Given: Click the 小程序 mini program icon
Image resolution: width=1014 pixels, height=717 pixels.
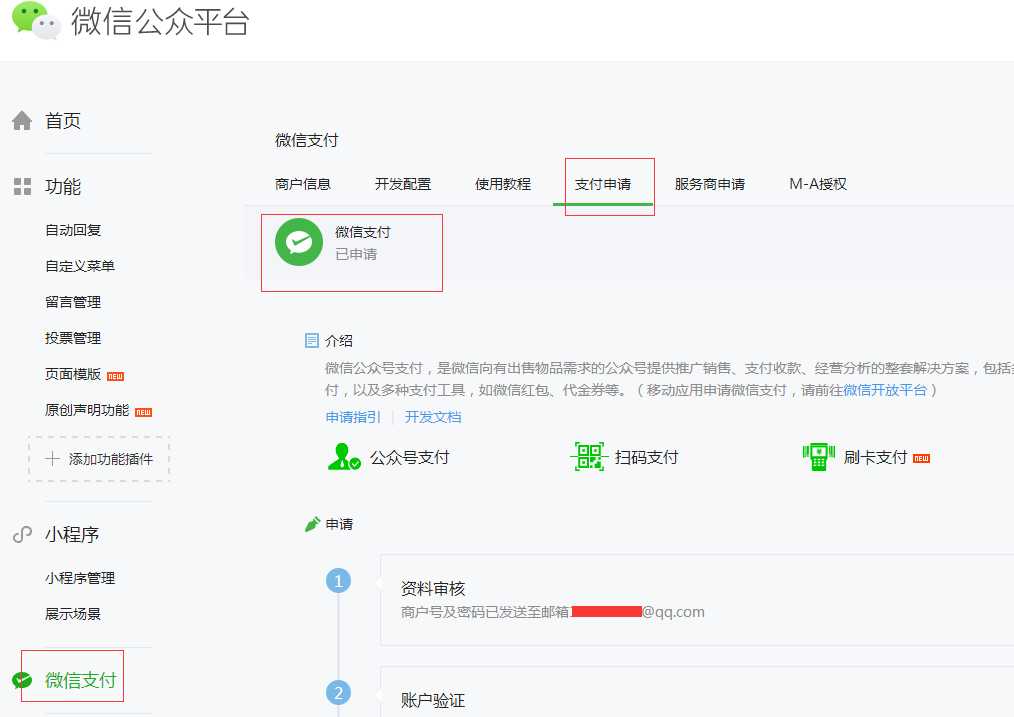Looking at the screenshot, I should [22, 534].
